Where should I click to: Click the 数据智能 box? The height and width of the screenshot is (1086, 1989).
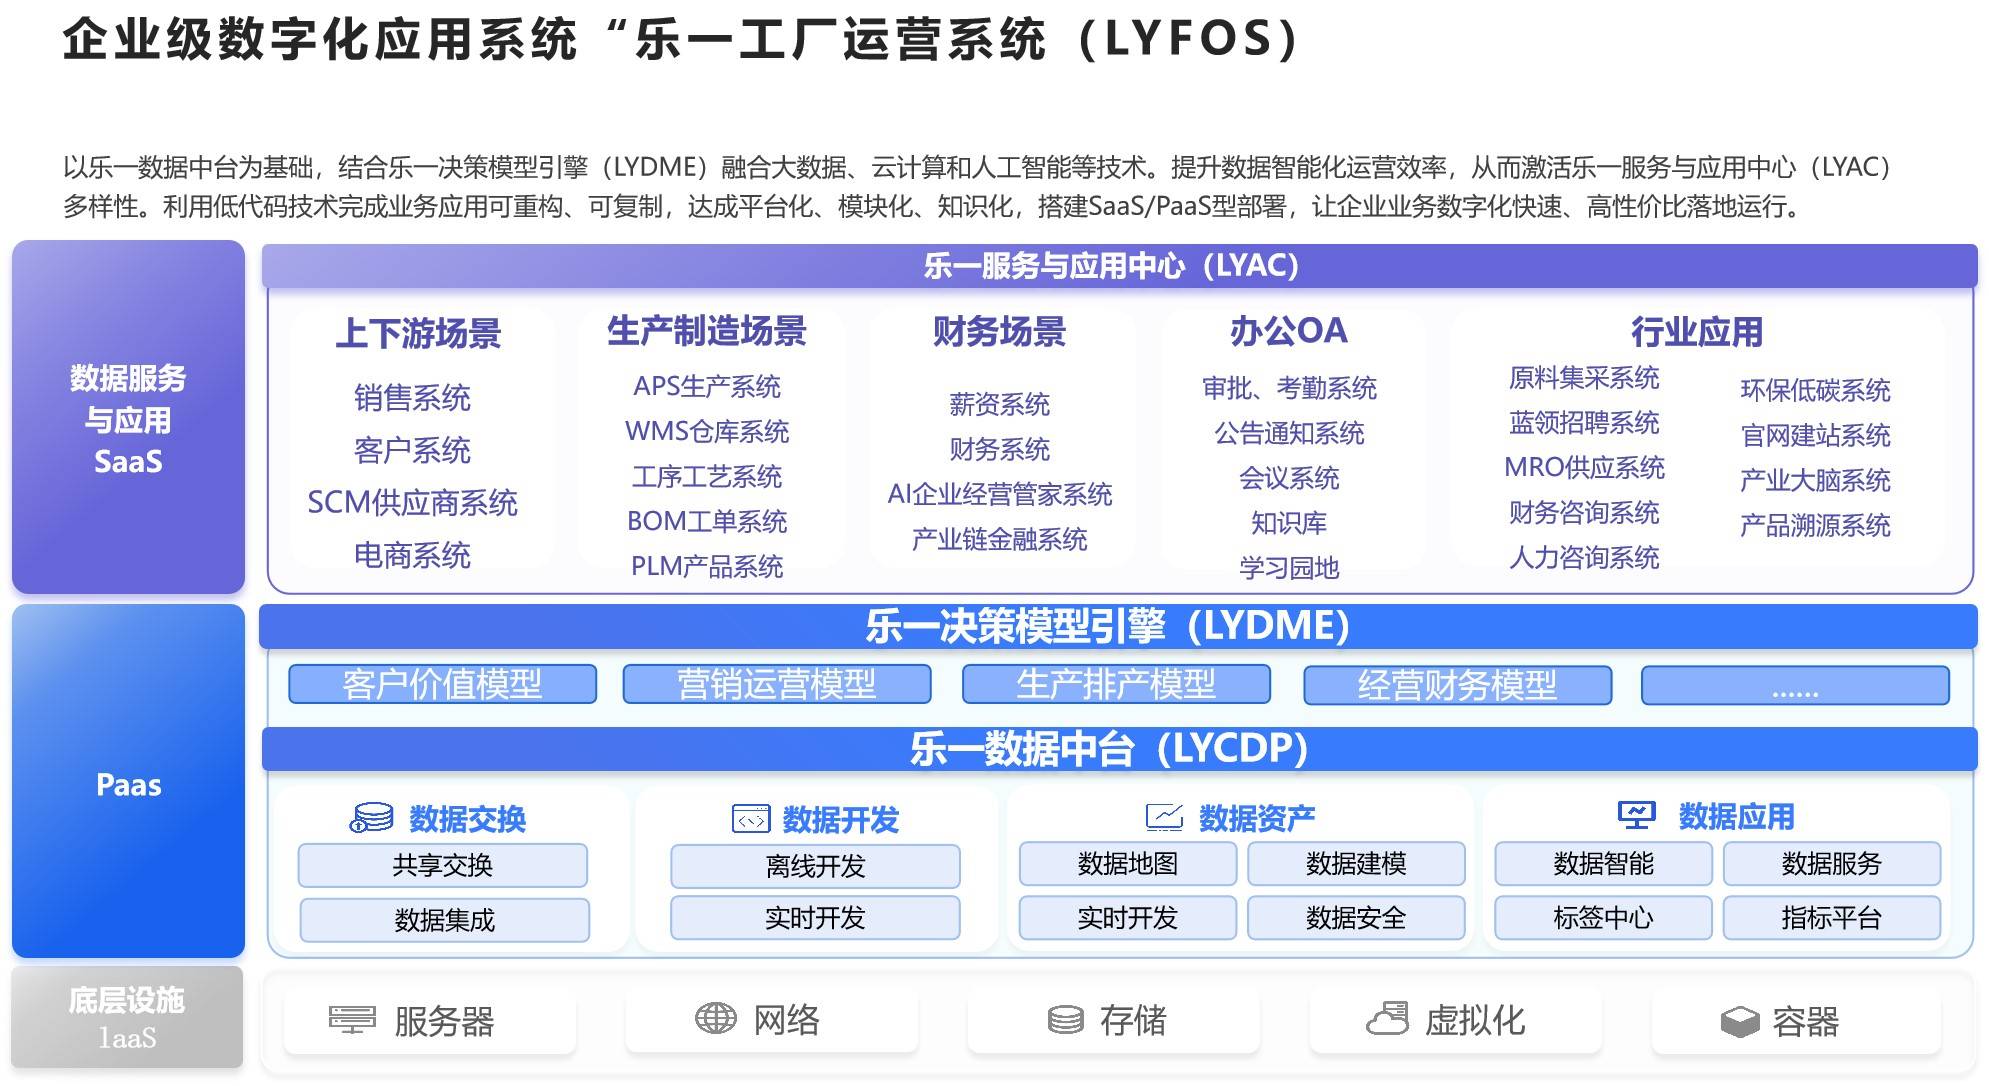(x=1603, y=864)
